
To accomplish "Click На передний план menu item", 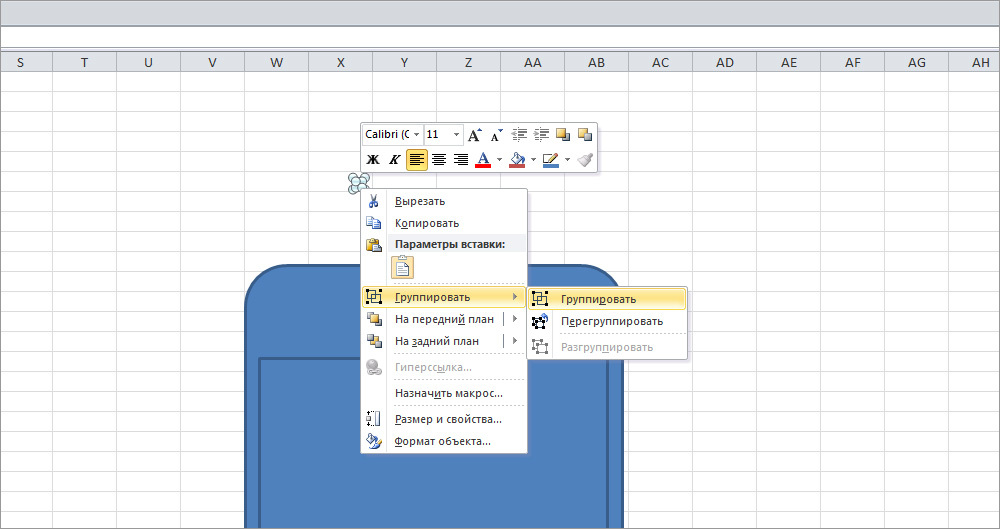I will coord(445,319).
